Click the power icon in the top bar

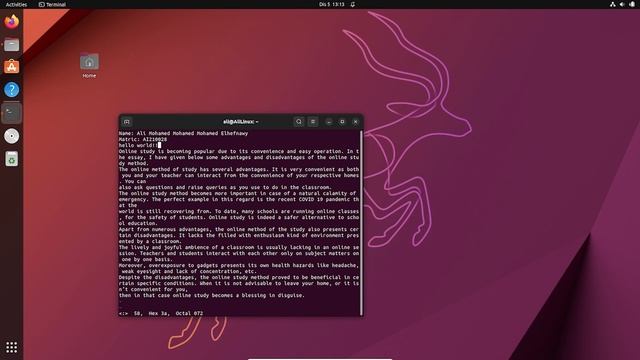coord(632,4)
